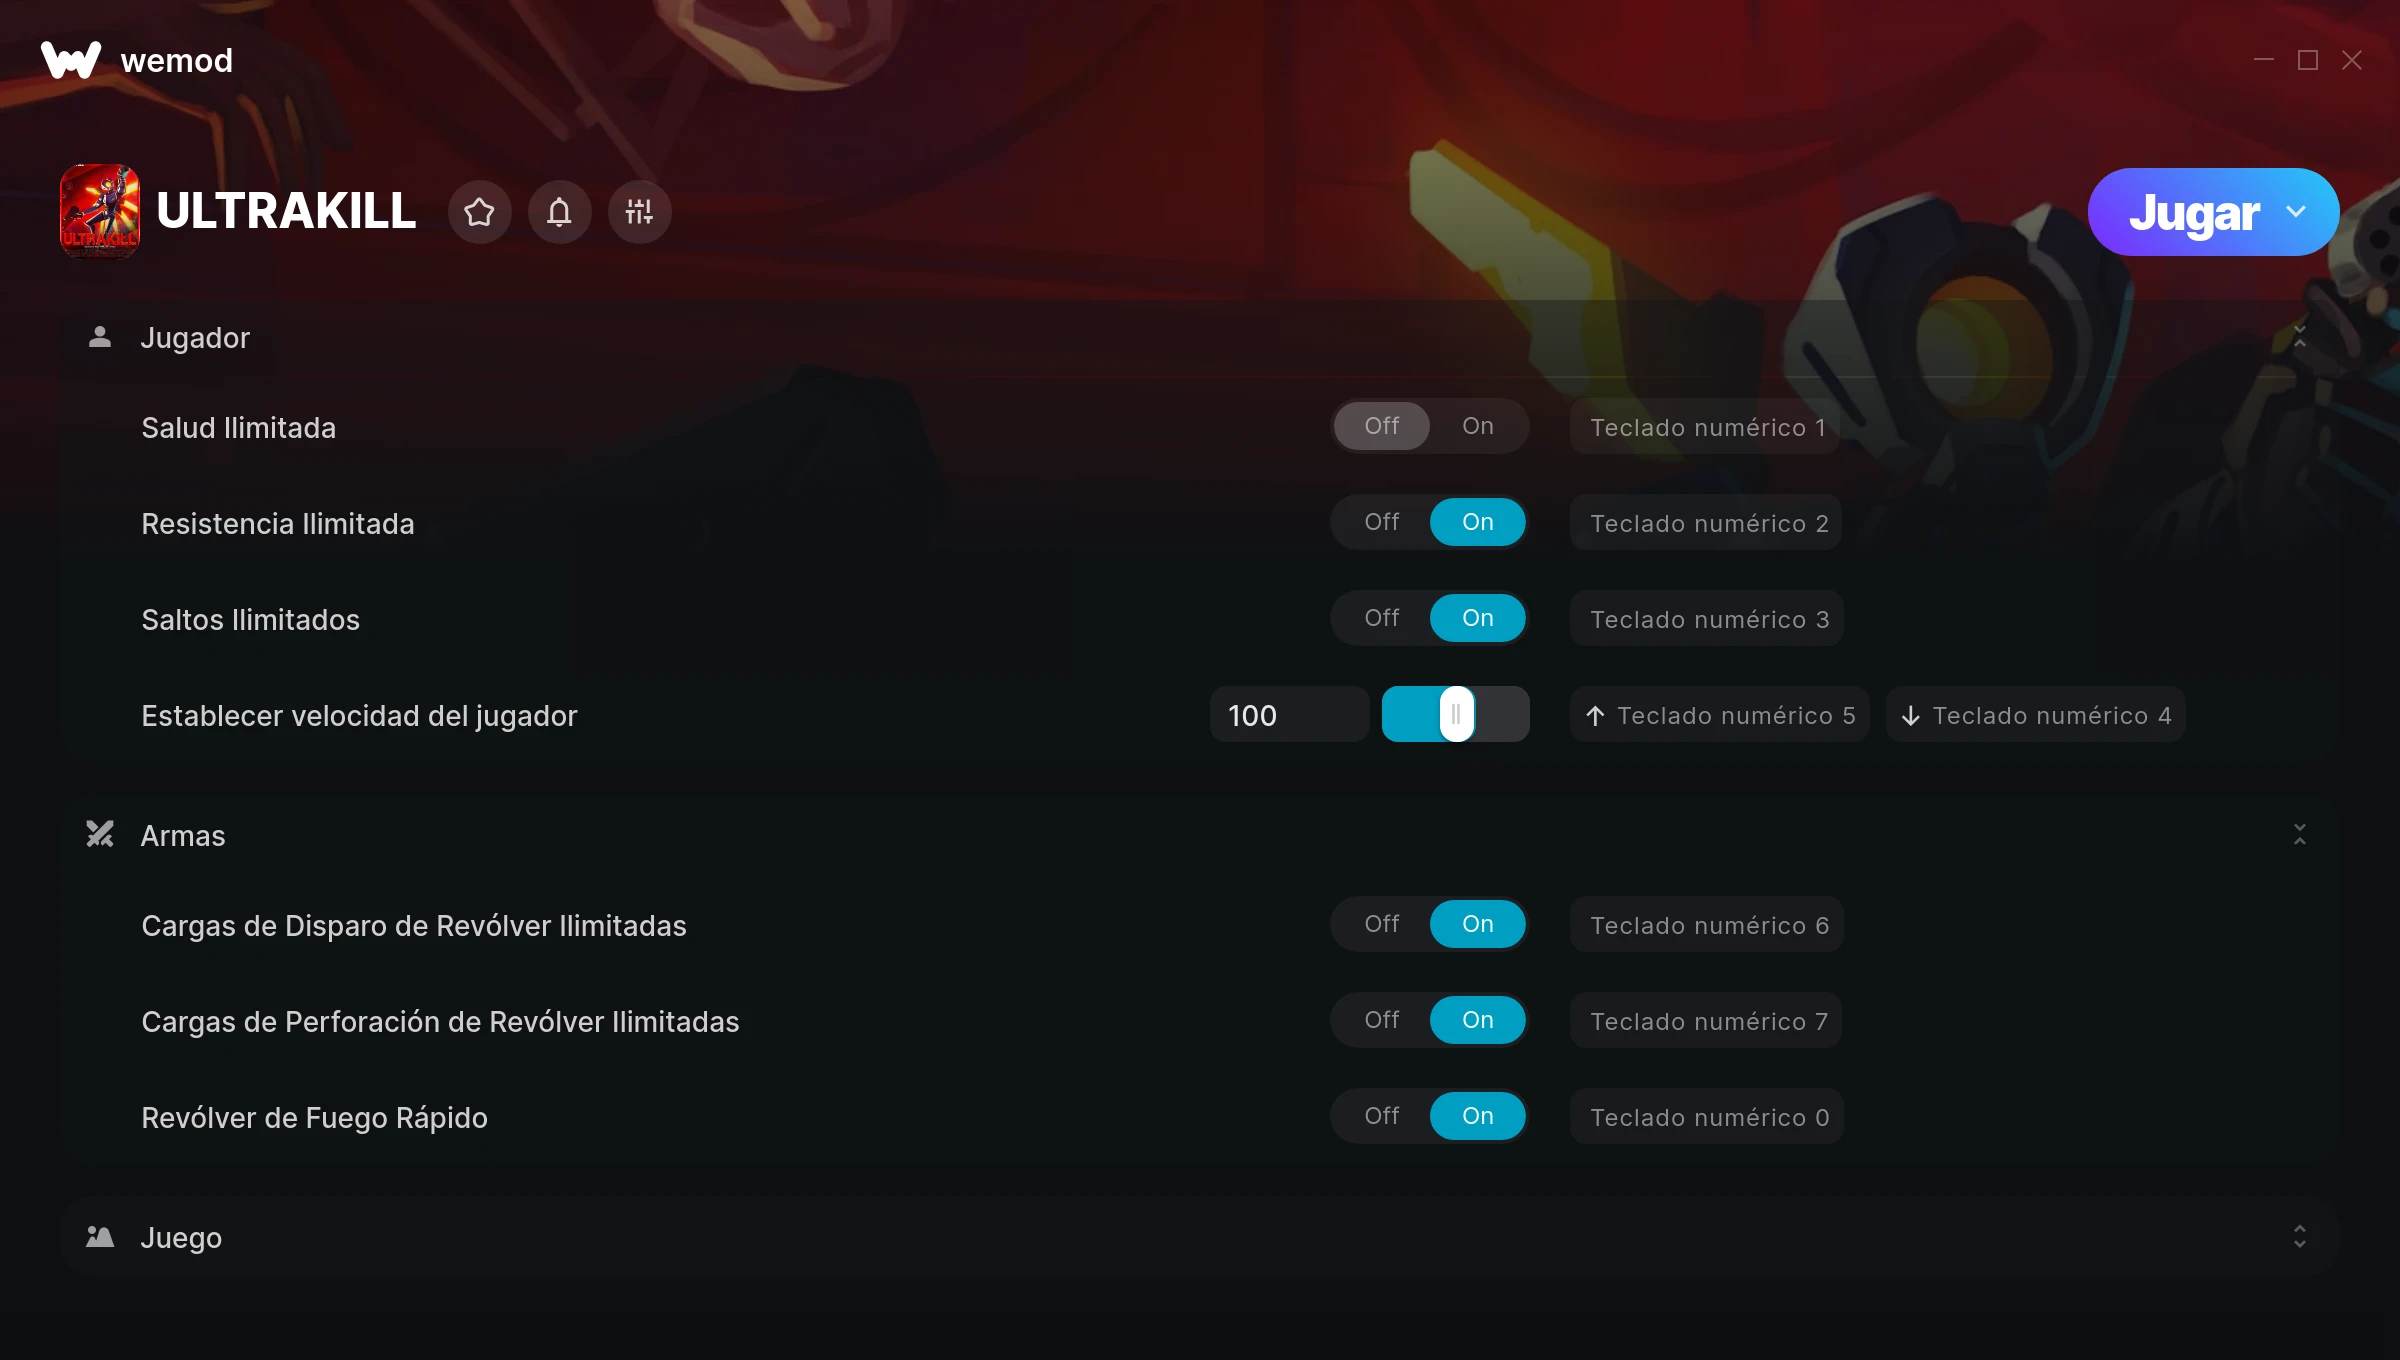This screenshot has height=1360, width=2400.
Task: Click the WeMod logo
Action: pos(71,60)
